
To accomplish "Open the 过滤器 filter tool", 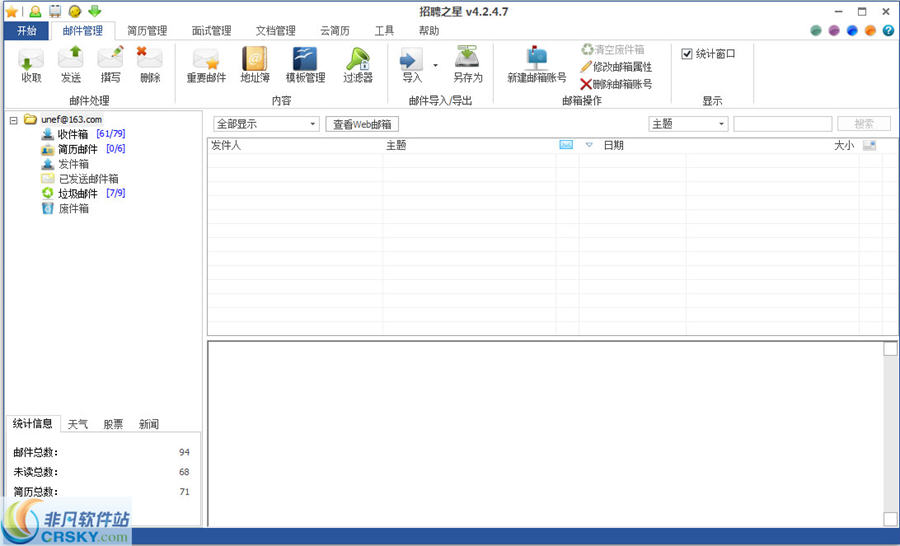I will coord(358,65).
